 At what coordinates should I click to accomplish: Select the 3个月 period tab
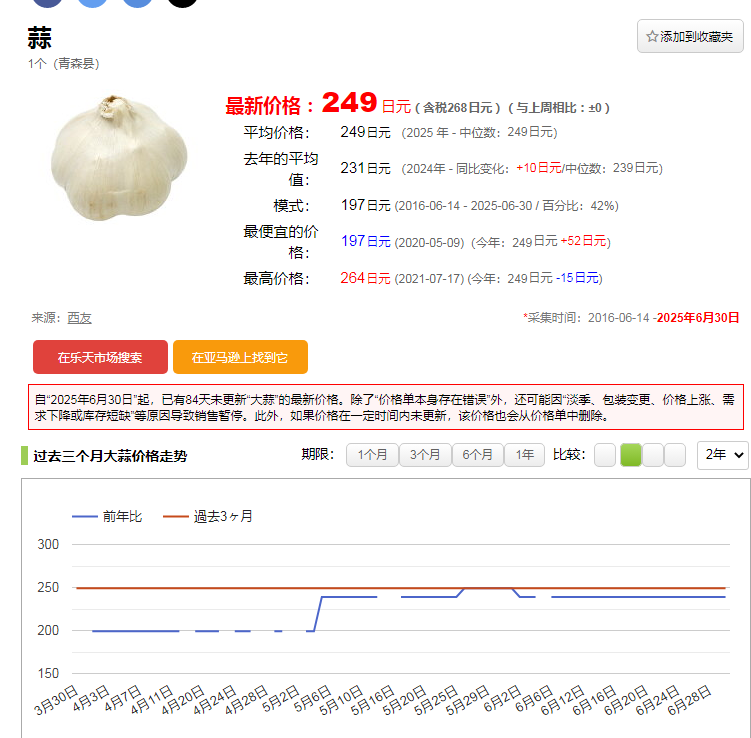[425, 455]
